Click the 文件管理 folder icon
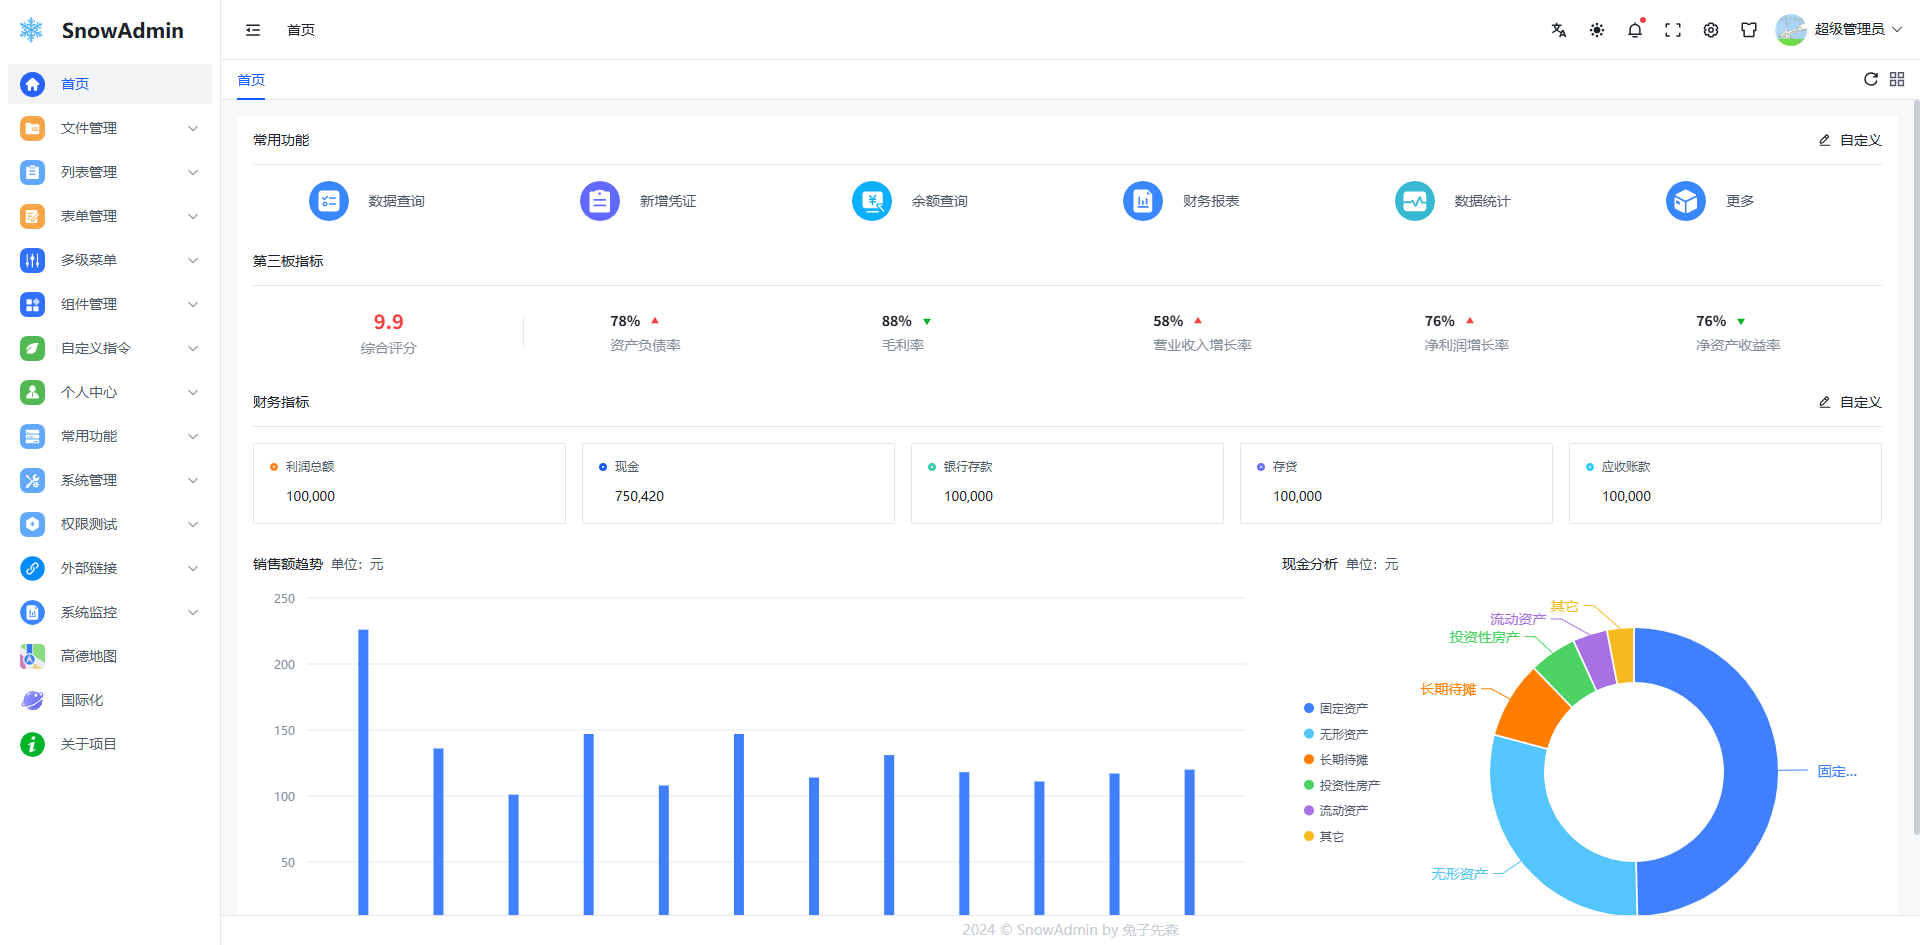The height and width of the screenshot is (945, 1920). (x=33, y=128)
